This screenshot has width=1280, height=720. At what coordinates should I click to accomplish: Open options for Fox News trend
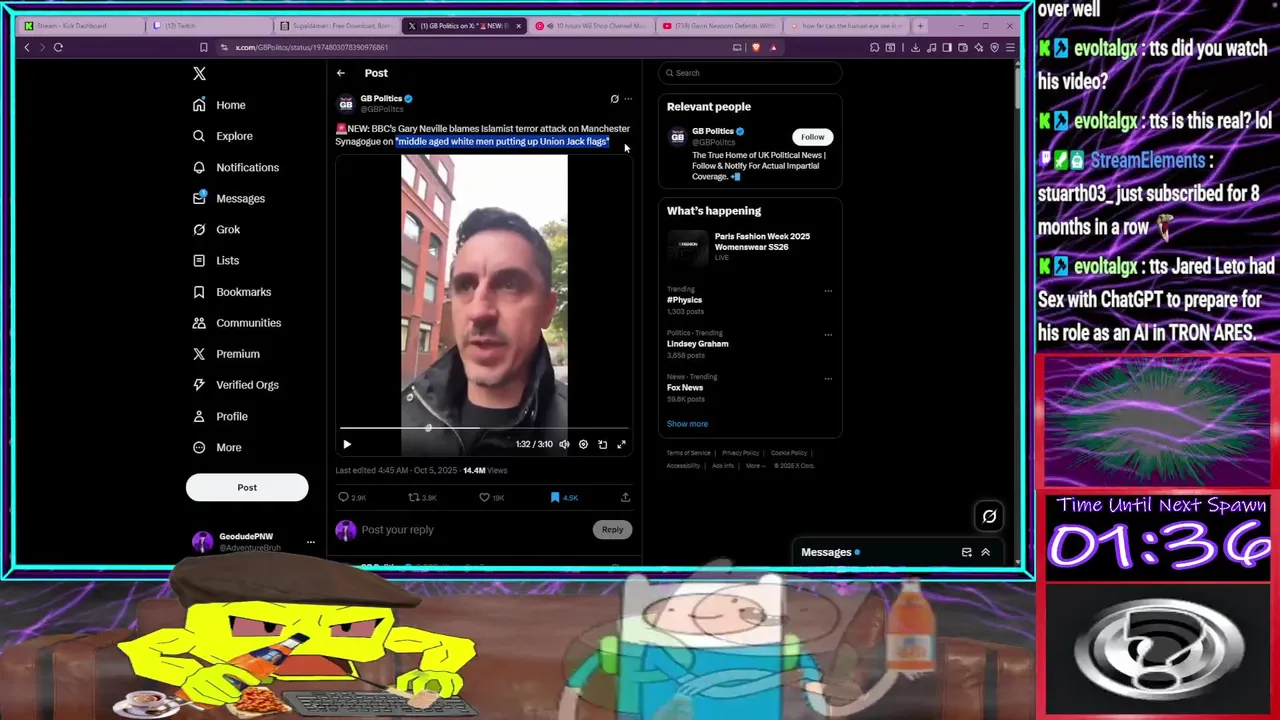tap(828, 379)
